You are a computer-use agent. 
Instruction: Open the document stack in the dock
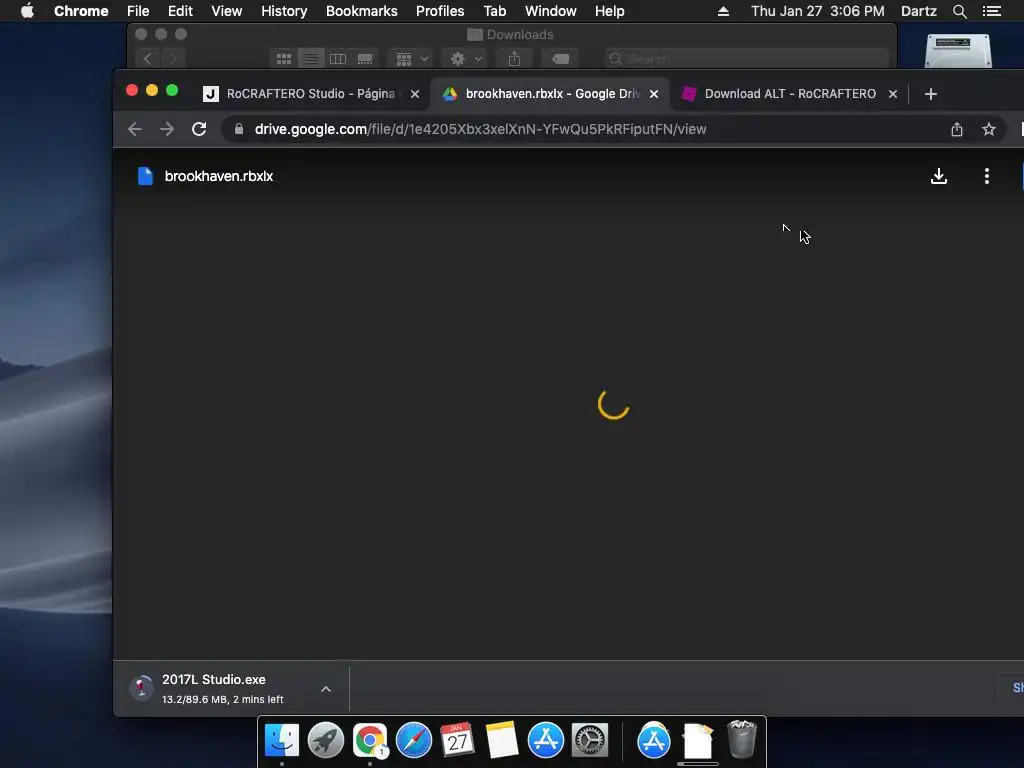[x=697, y=740]
